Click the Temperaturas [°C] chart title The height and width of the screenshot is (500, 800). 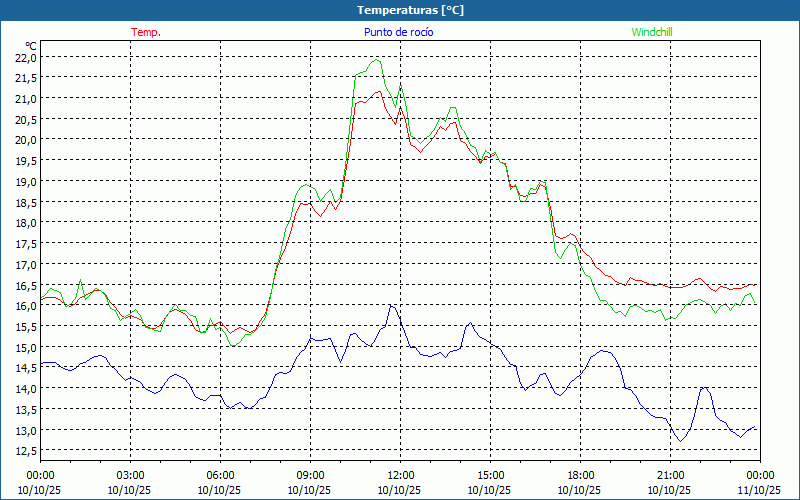click(410, 10)
